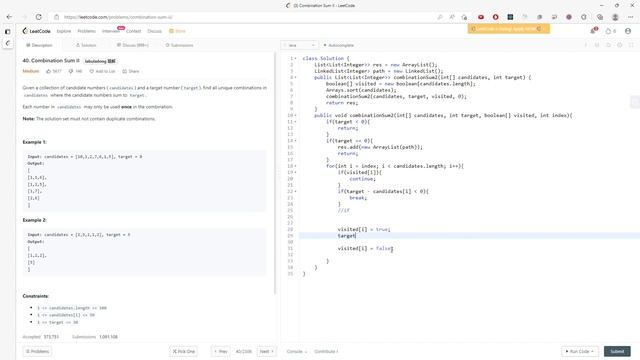The height and width of the screenshot is (360, 640).
Task: Collapse code fold arrow at line 1
Action: click(296, 58)
